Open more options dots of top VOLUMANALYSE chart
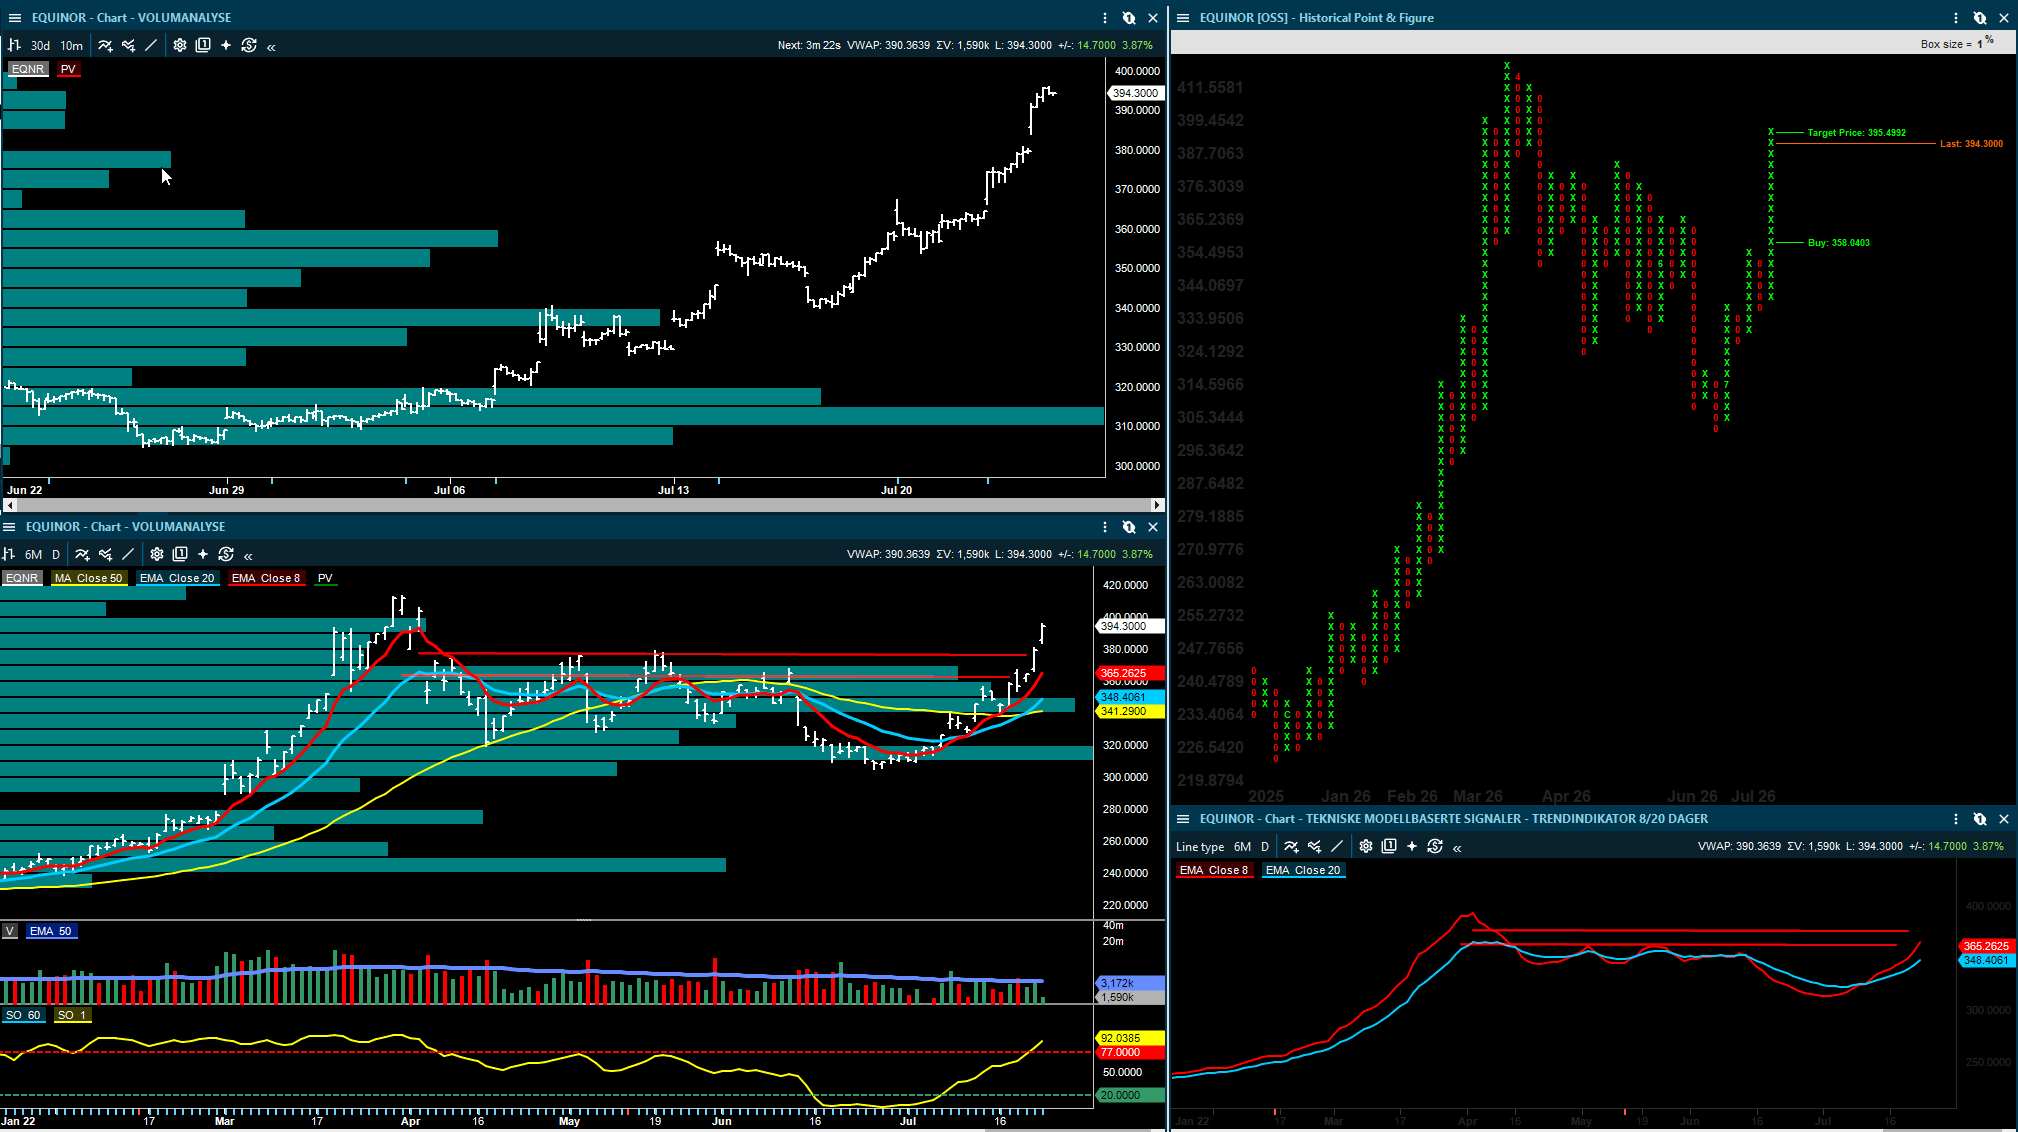 tap(1105, 18)
